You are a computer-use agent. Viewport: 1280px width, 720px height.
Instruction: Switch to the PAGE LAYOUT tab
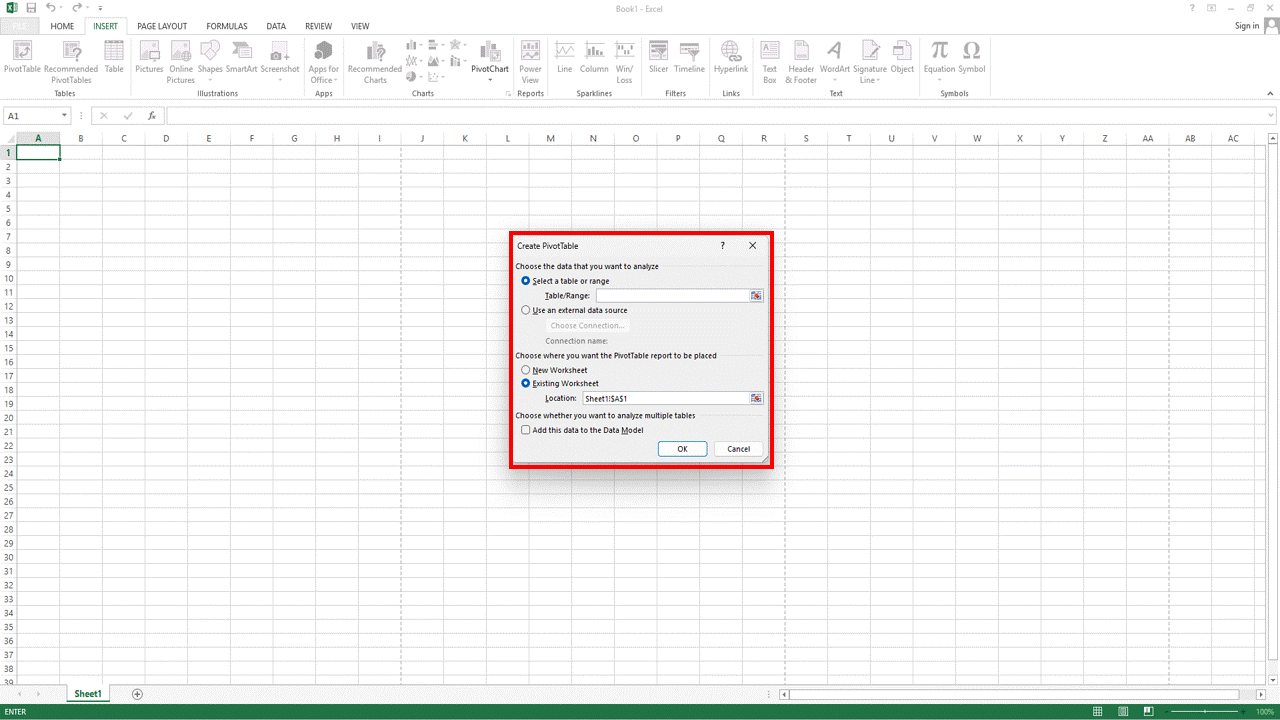162,26
